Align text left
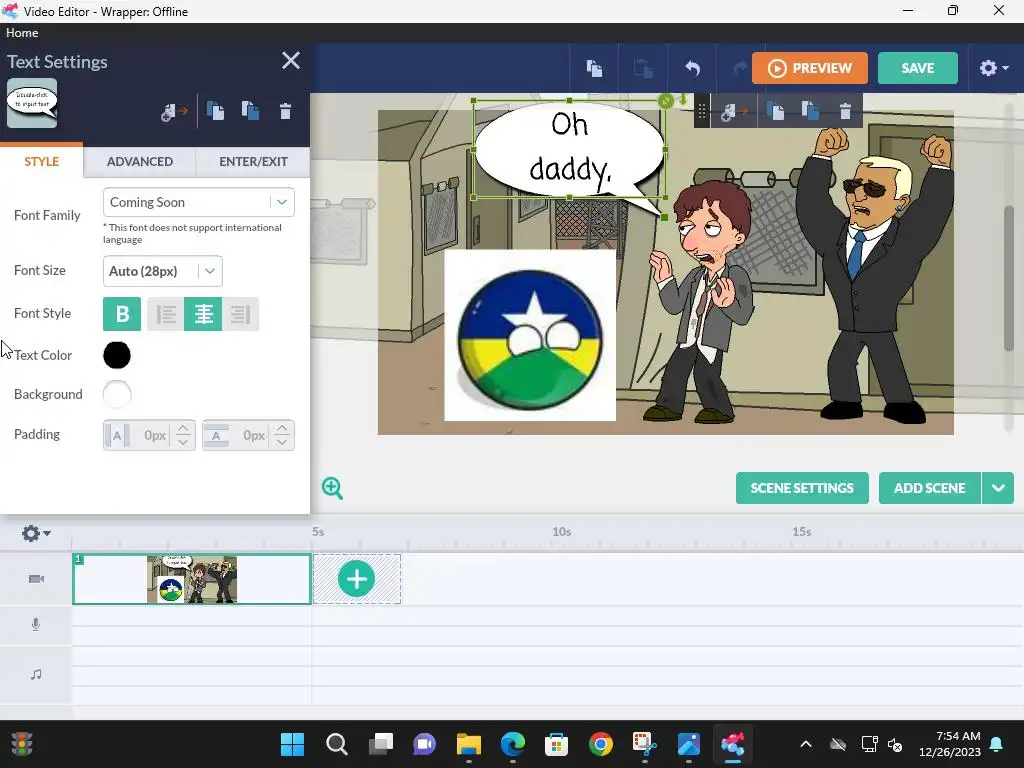Image resolution: width=1024 pixels, height=768 pixels. pyautogui.click(x=166, y=314)
